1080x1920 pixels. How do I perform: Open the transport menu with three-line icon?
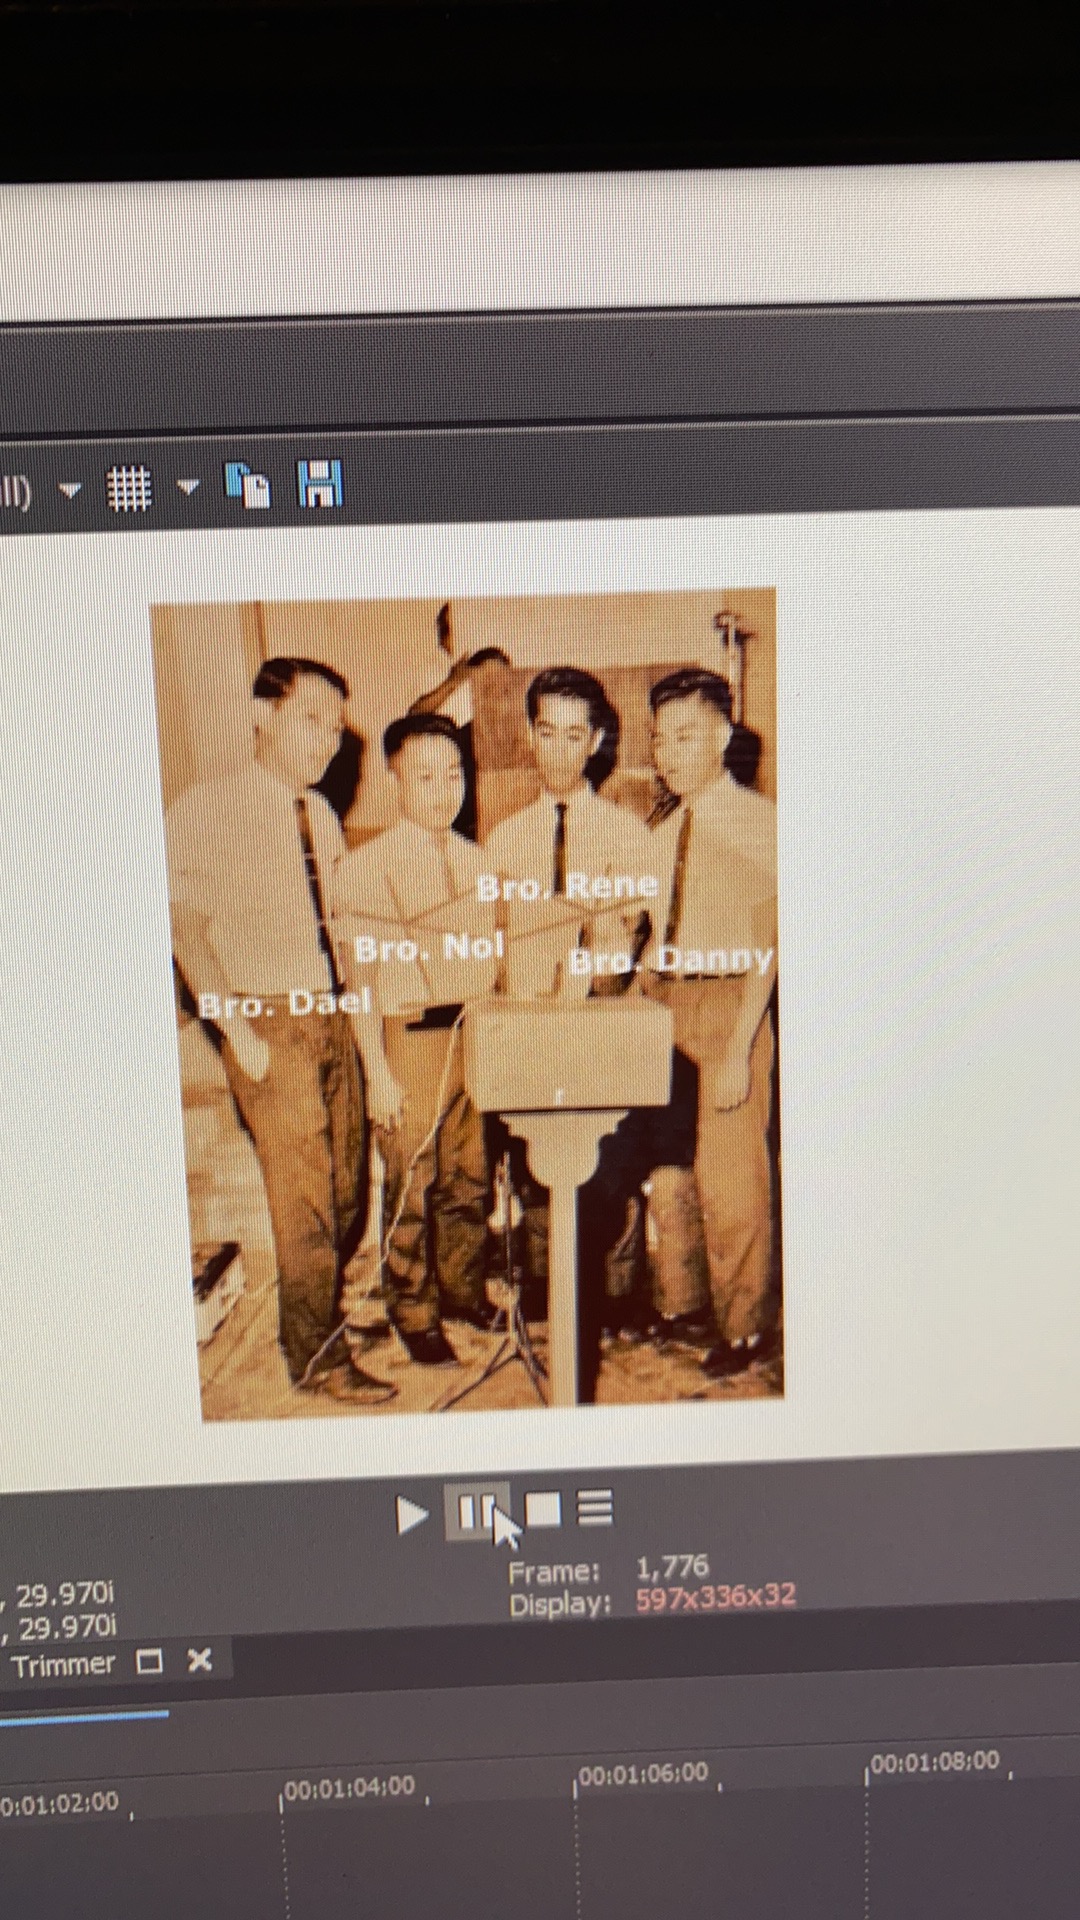click(x=595, y=1508)
